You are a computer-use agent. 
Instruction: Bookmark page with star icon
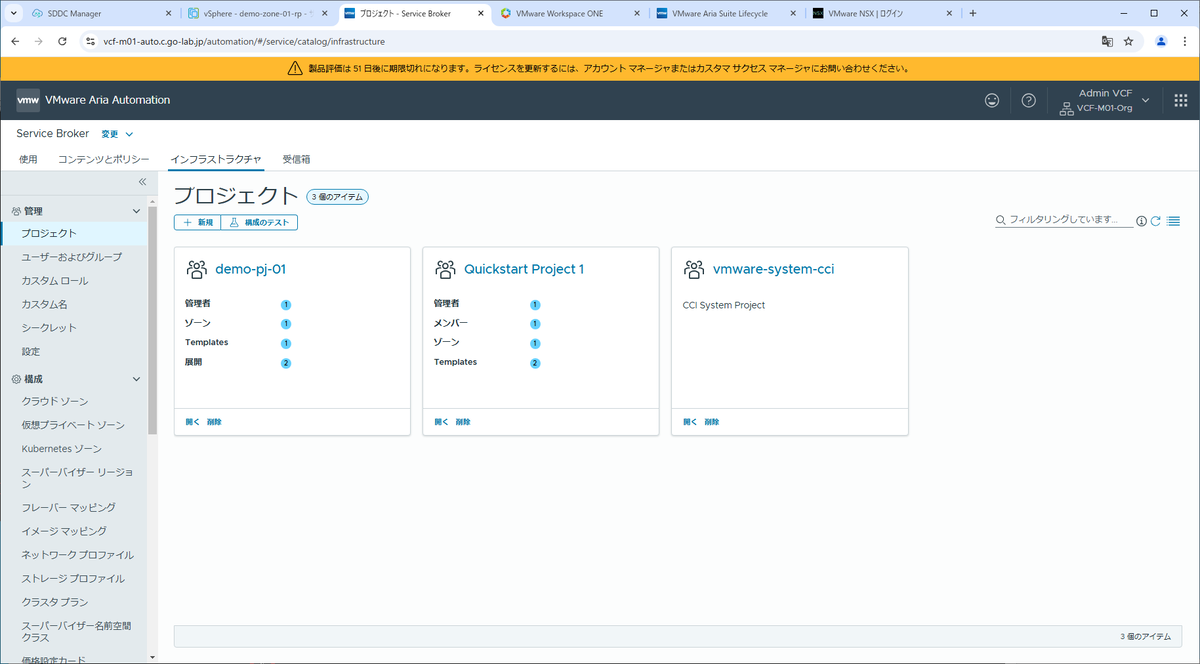tap(1128, 41)
